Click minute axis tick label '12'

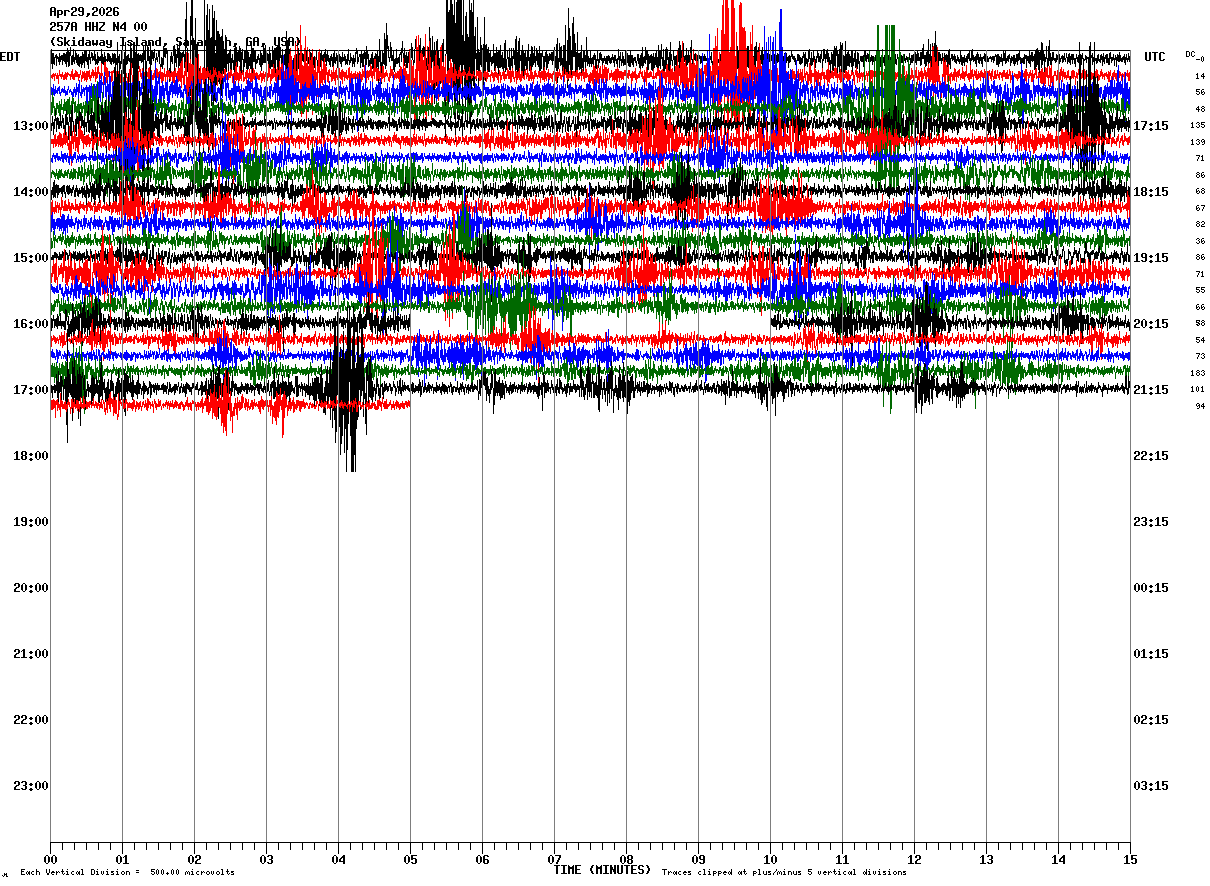pos(914,859)
